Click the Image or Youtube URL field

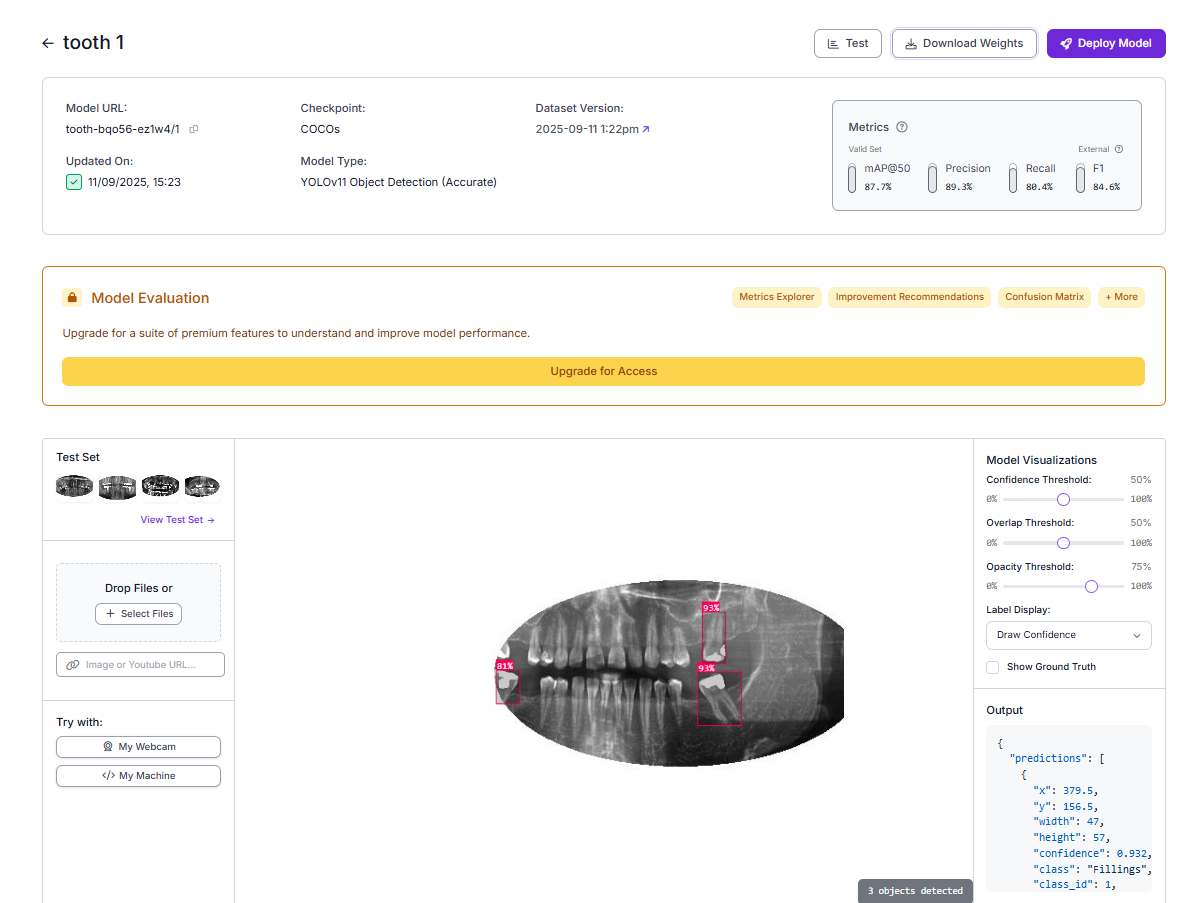point(140,664)
